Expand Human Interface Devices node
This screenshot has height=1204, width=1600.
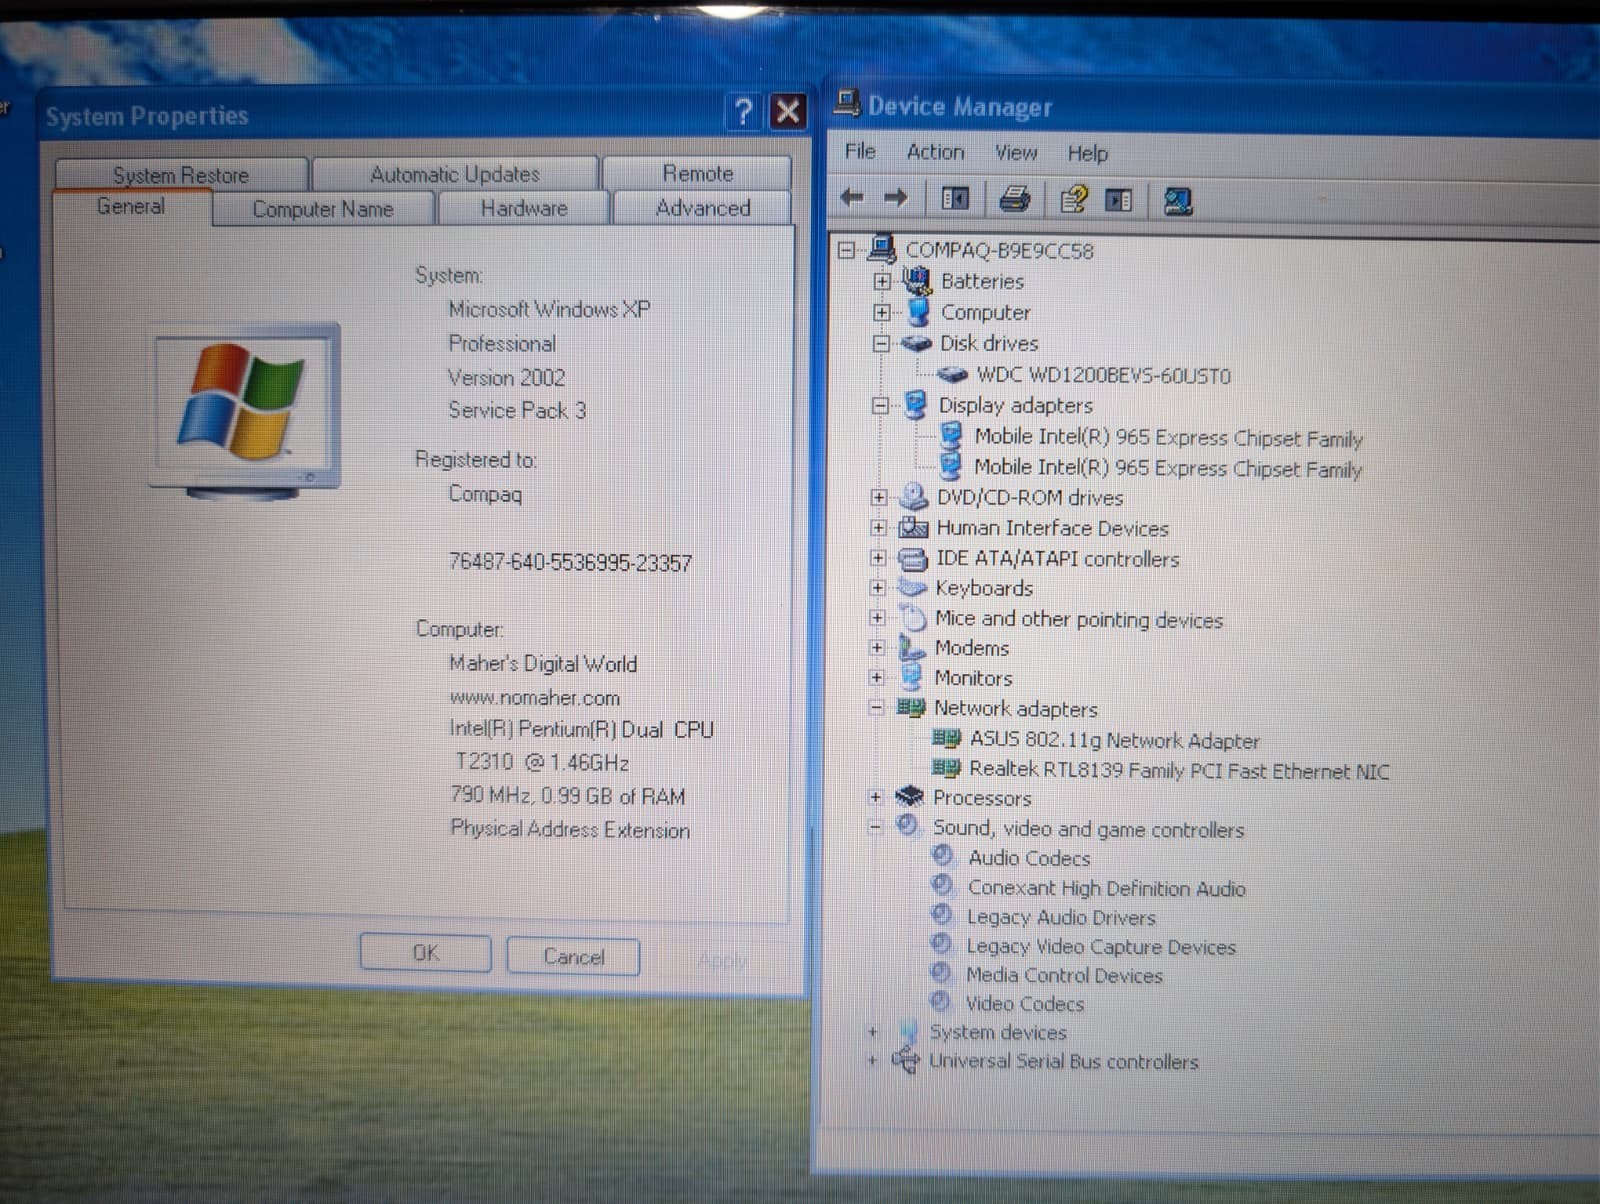point(878,527)
